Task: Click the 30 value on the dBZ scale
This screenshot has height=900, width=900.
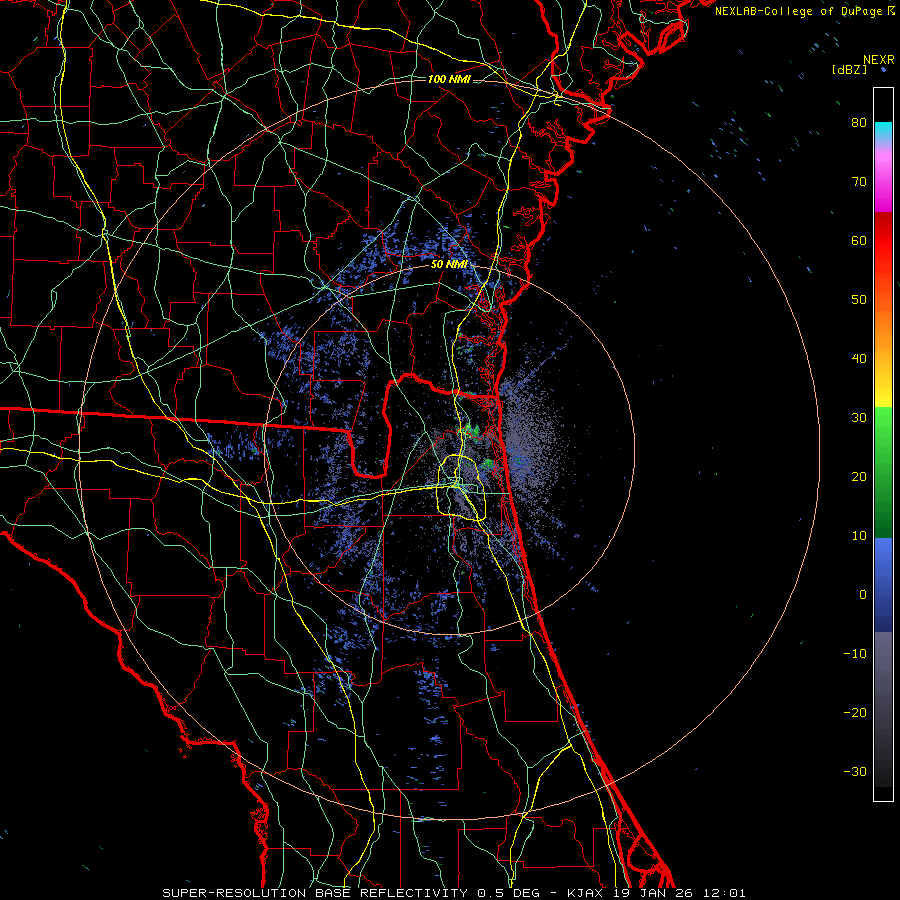Action: (859, 417)
